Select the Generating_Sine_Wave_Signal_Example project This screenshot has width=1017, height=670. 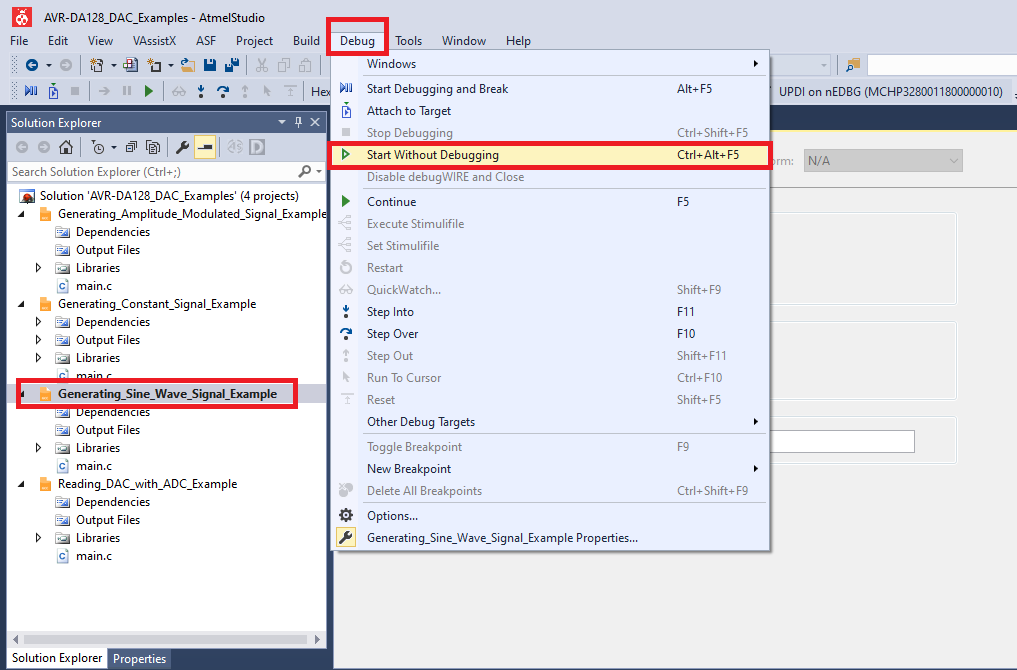[x=167, y=394]
